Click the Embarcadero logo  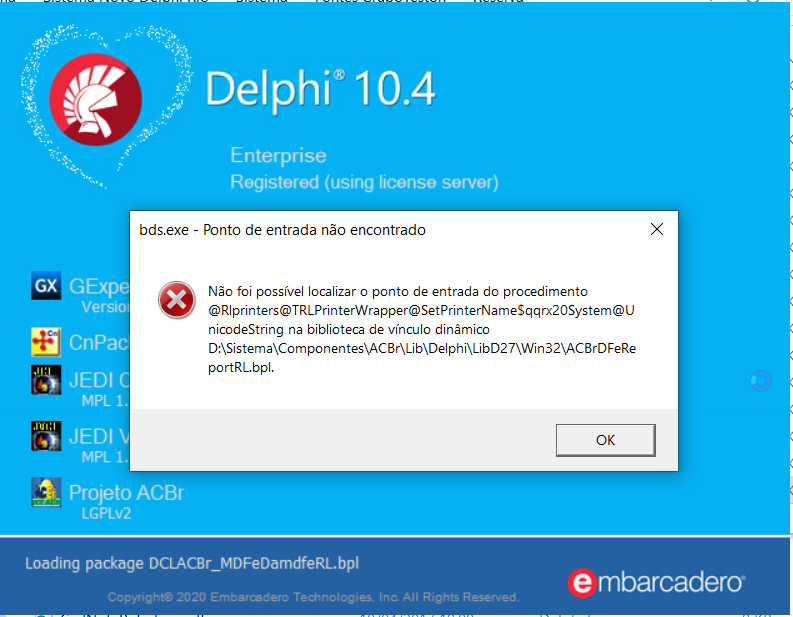tap(656, 583)
